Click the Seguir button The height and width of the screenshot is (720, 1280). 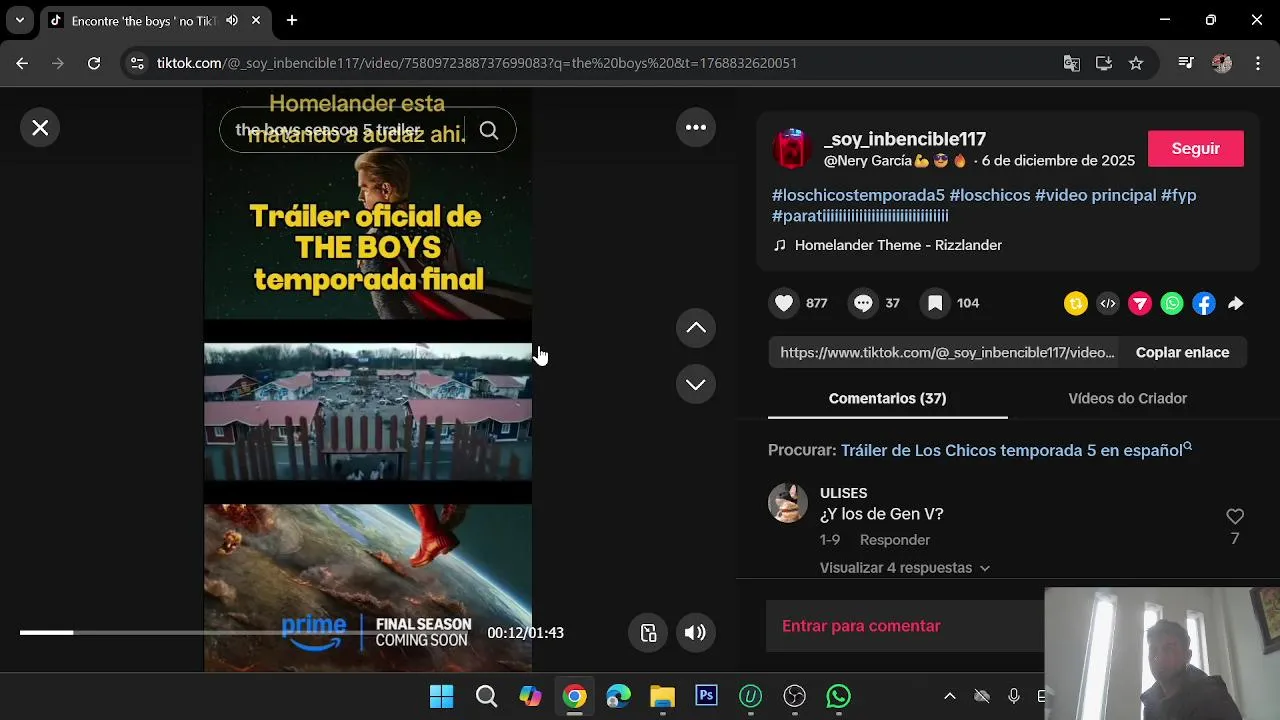(1195, 149)
